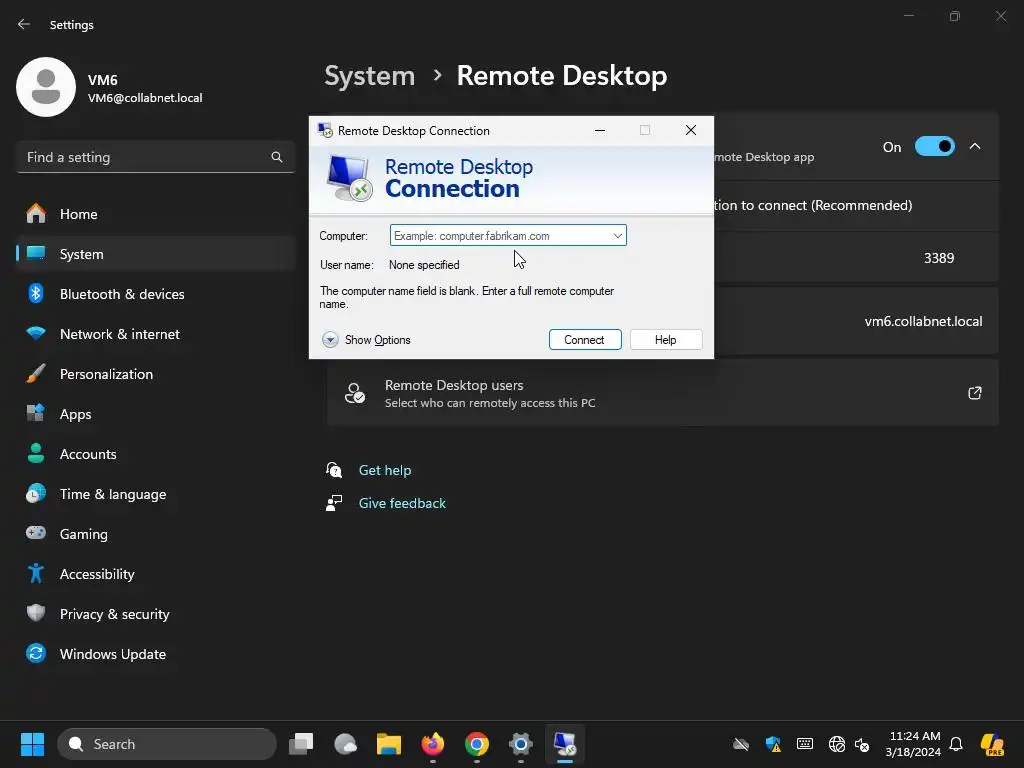Focus the Find a setting field

155,157
